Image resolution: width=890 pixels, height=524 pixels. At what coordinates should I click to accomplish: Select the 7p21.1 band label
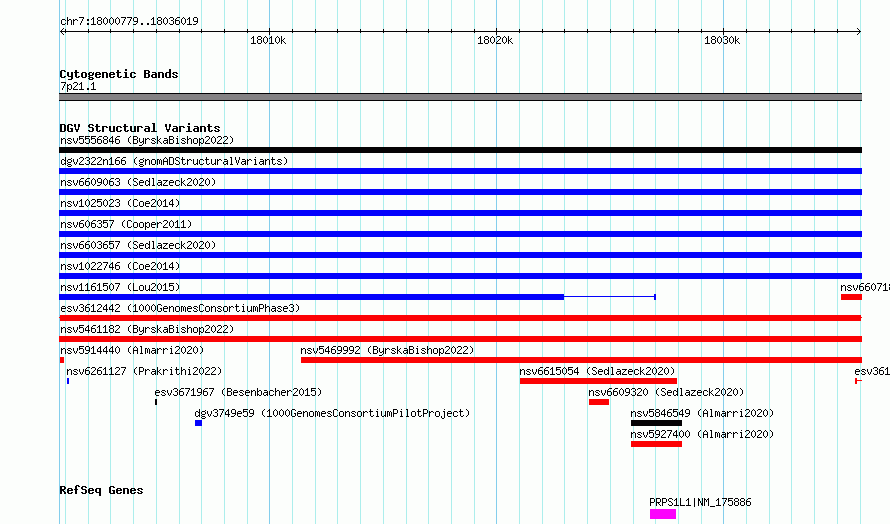pos(78,86)
